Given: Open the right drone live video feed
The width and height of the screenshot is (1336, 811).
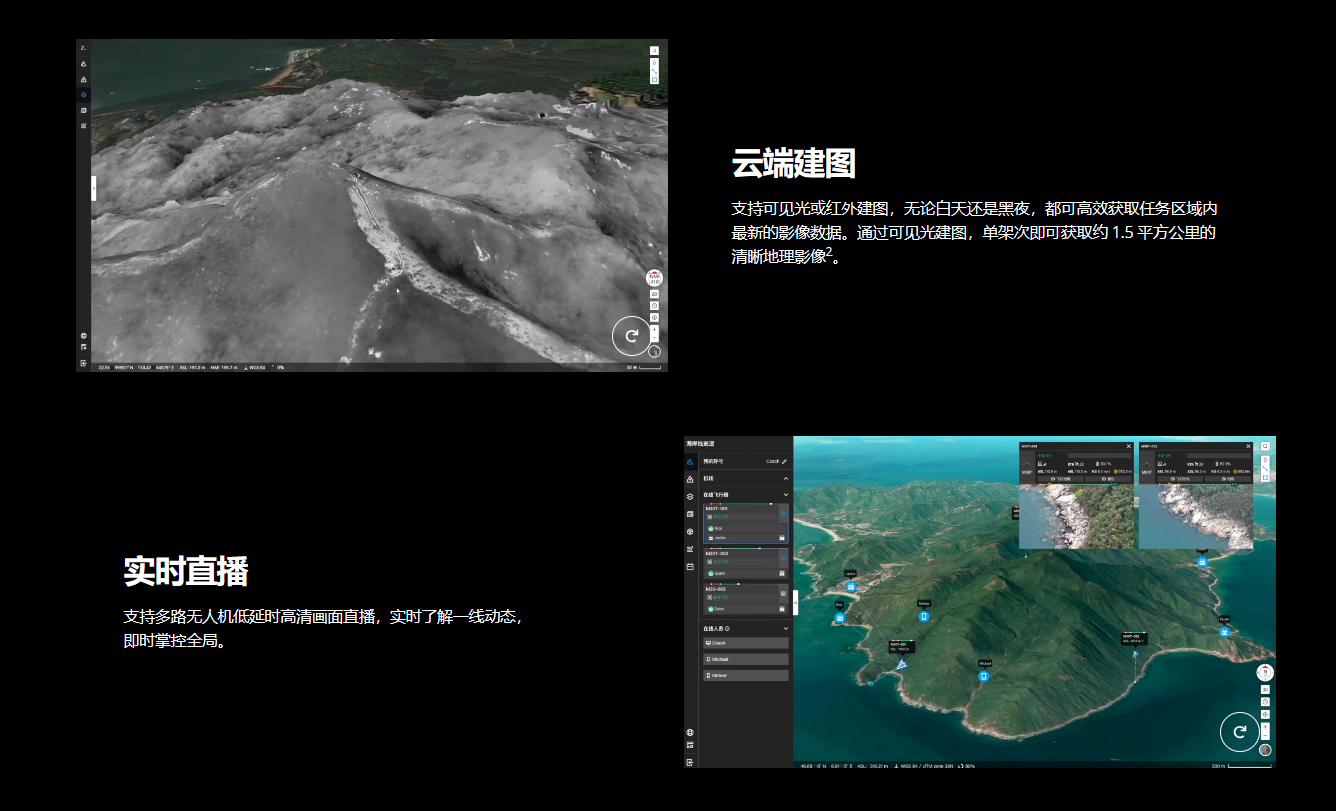Looking at the screenshot, I should tap(1196, 516).
